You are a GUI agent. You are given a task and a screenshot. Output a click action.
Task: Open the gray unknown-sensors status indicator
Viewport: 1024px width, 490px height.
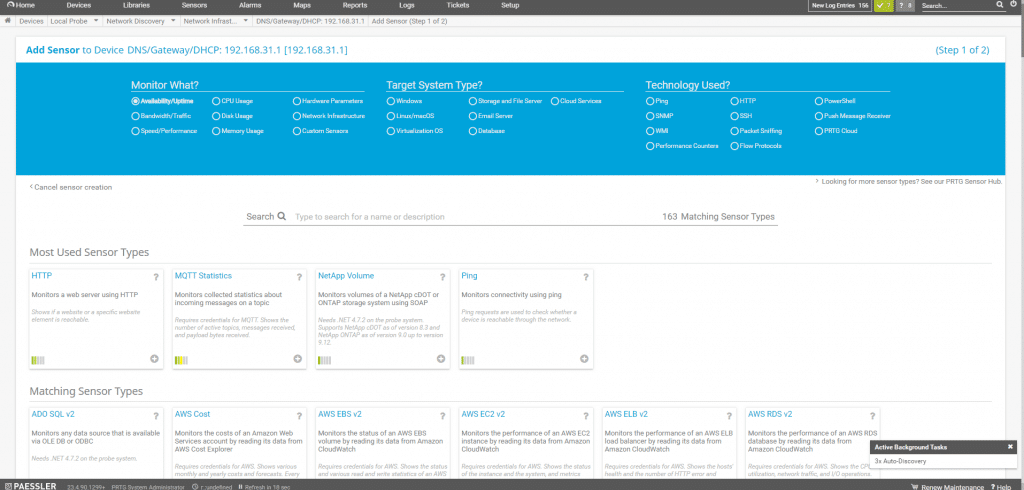[904, 6]
